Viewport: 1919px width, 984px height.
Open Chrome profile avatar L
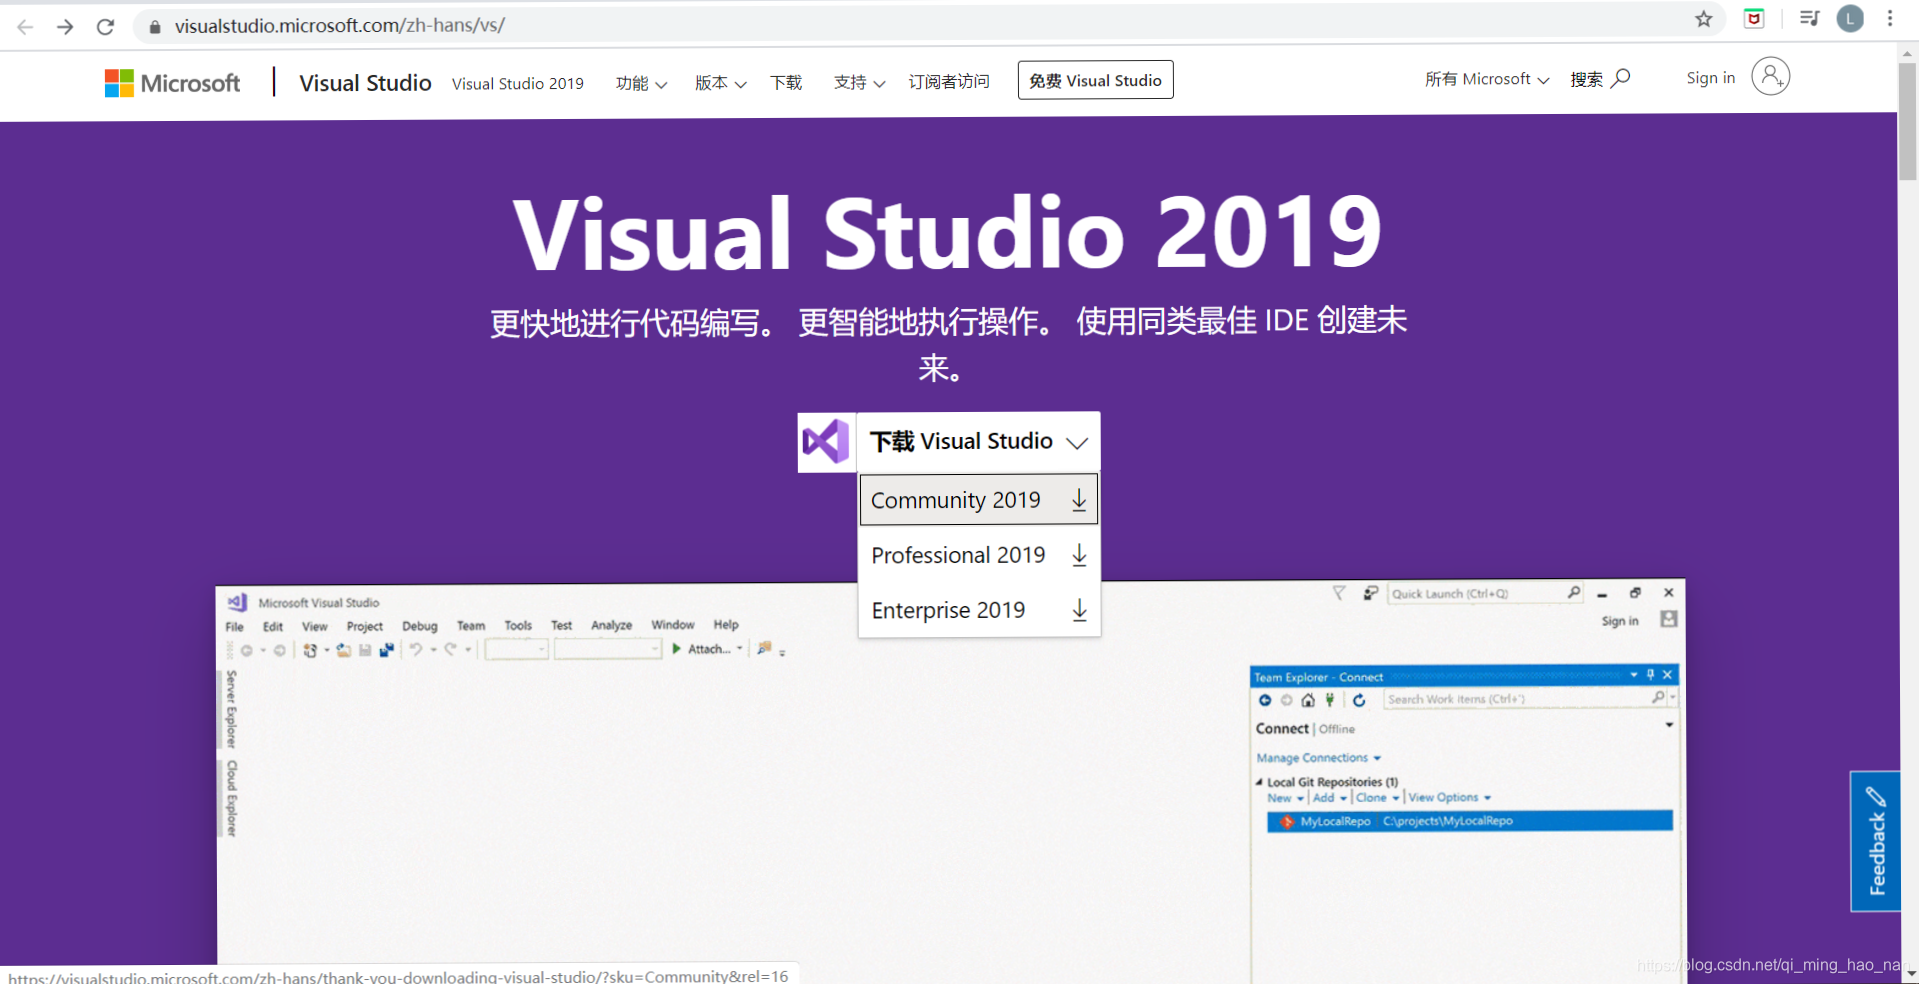pos(1850,18)
